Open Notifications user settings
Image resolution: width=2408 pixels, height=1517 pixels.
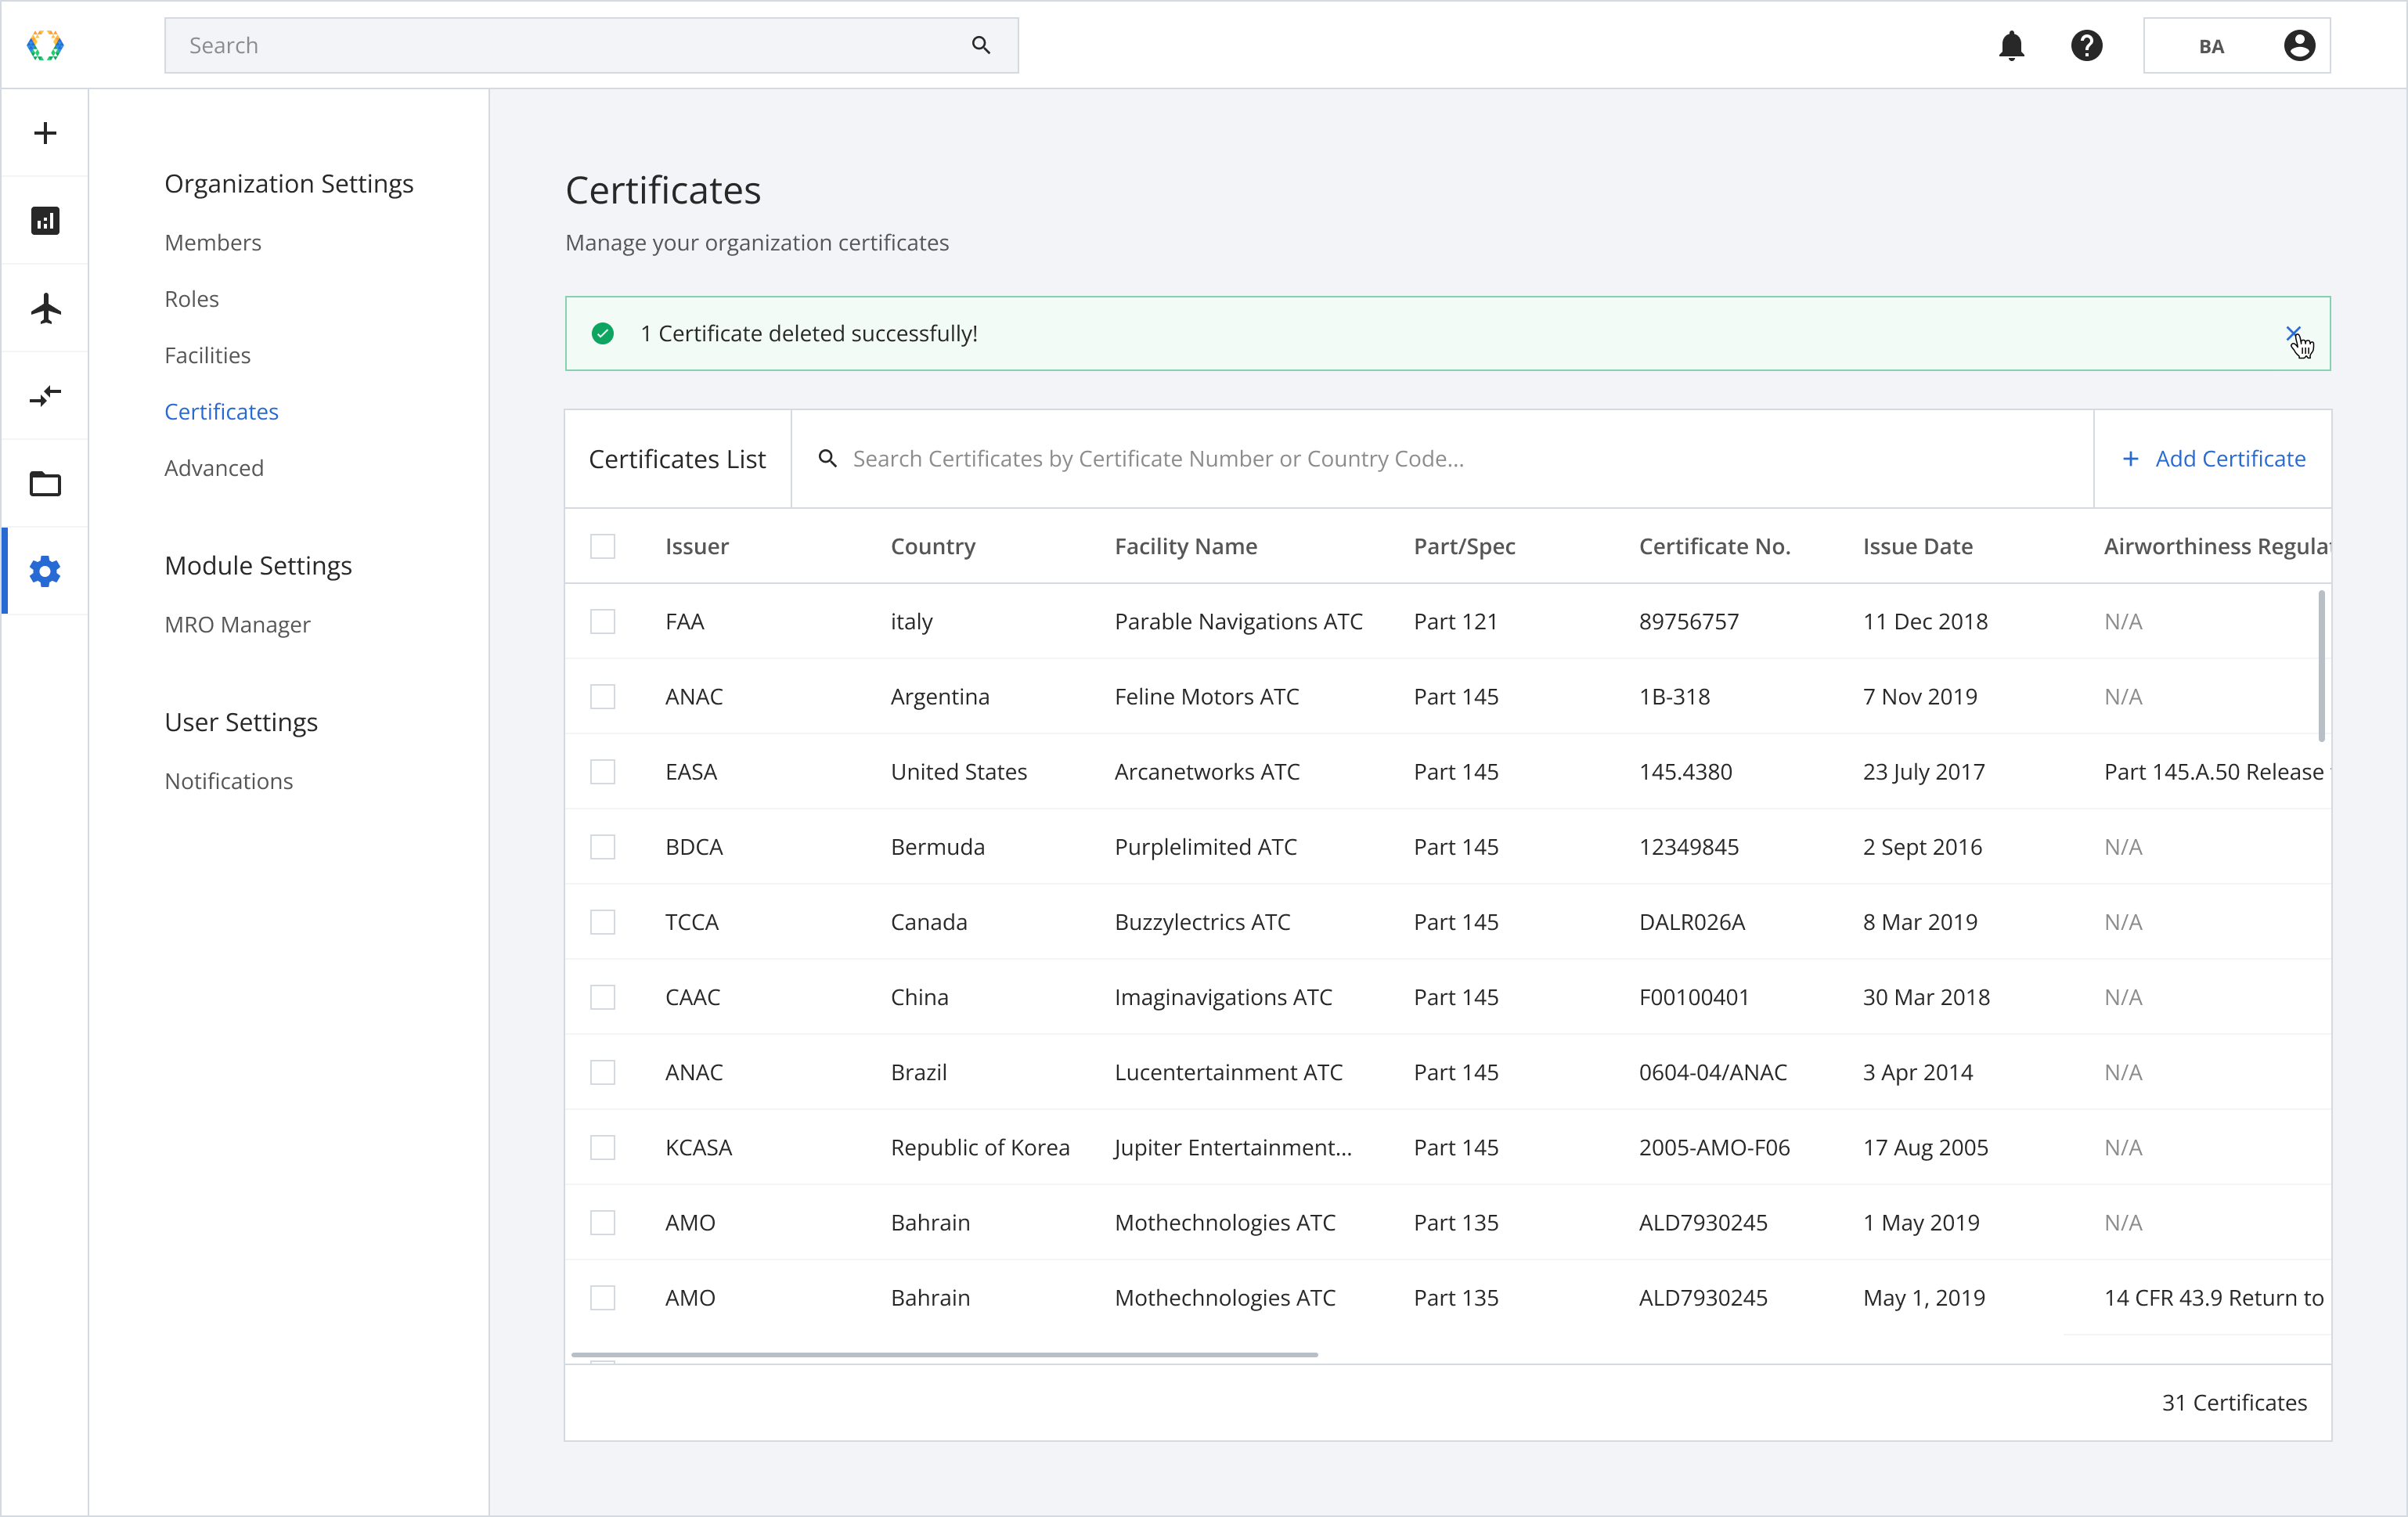tap(229, 780)
